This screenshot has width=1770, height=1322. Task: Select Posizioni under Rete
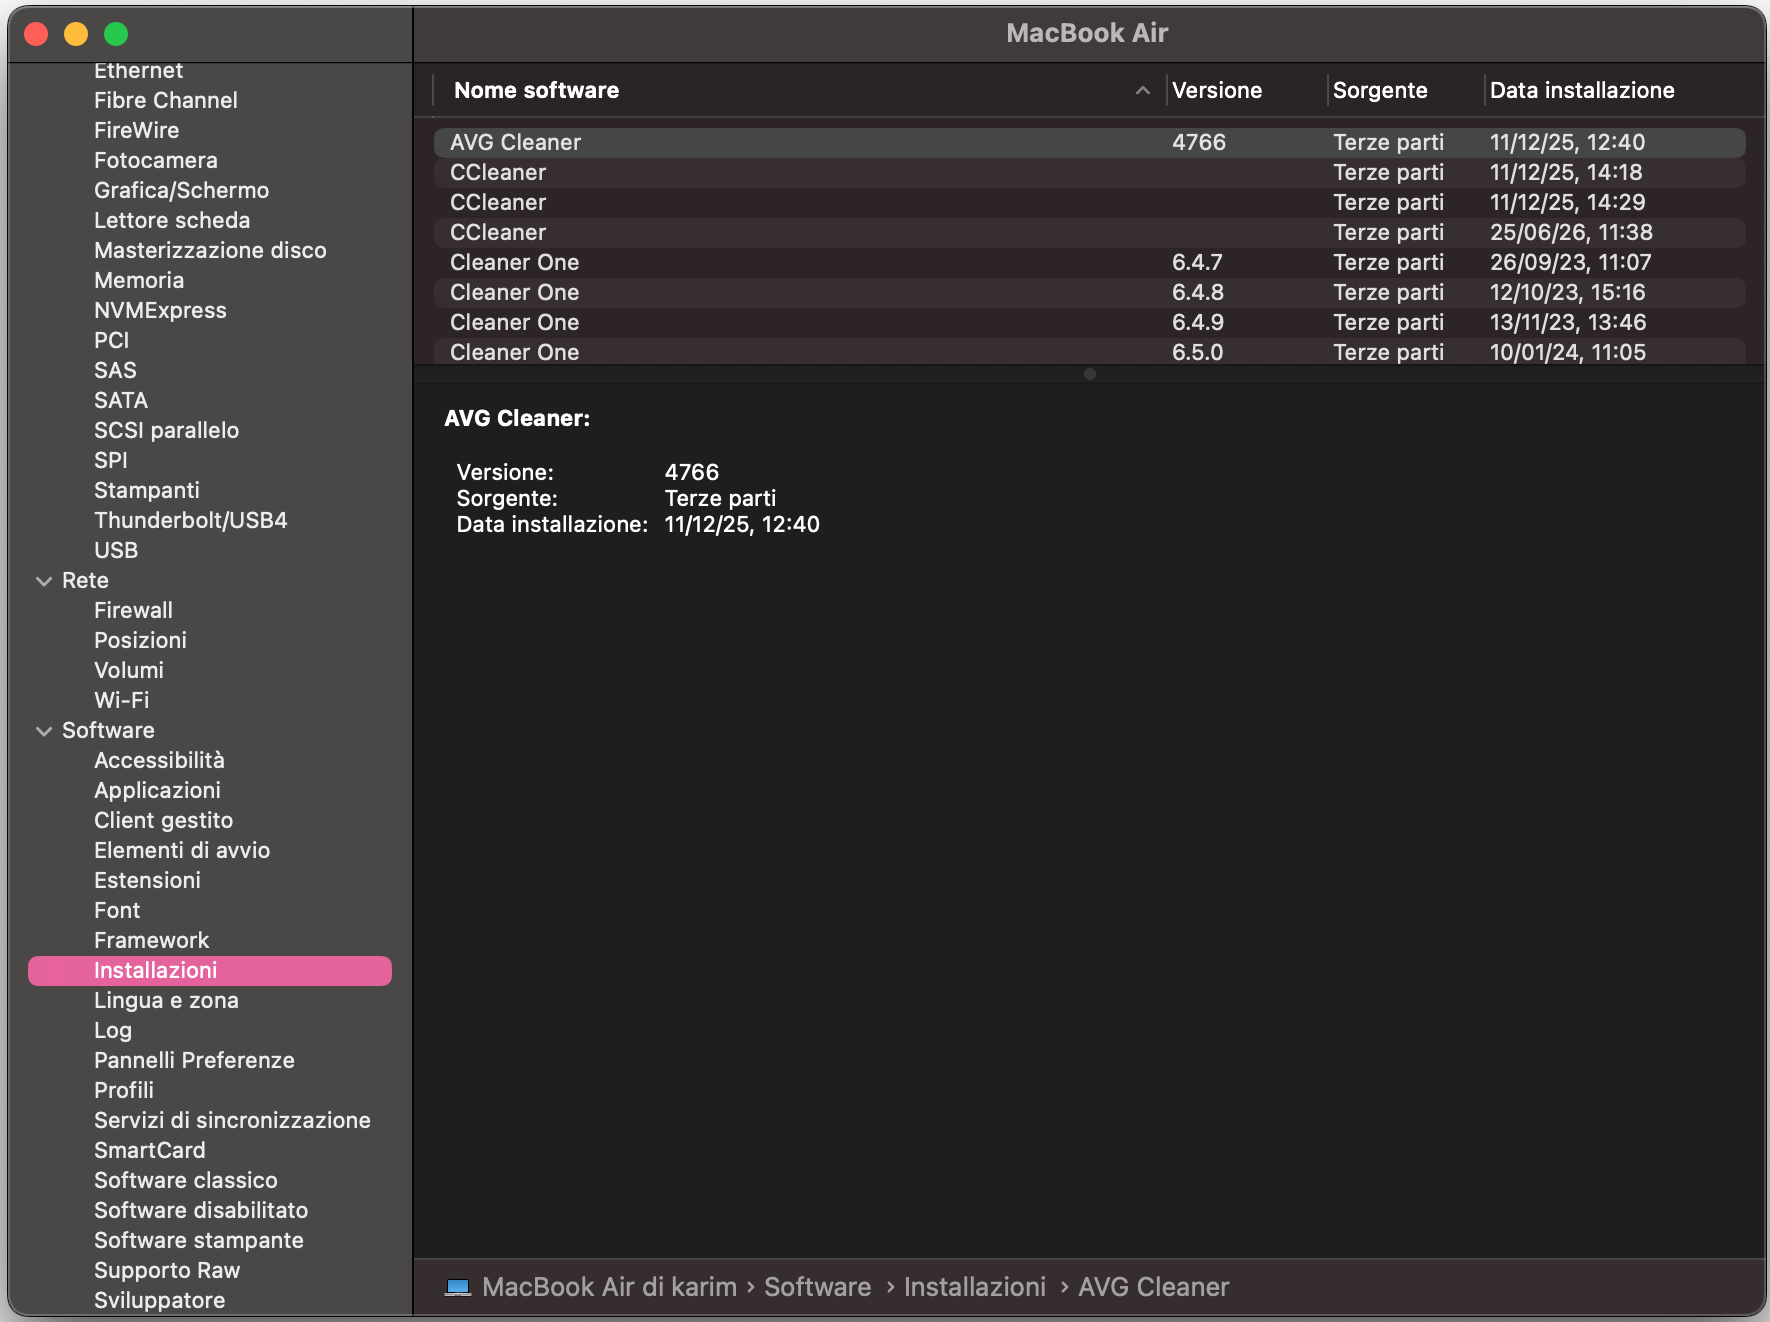tap(140, 640)
